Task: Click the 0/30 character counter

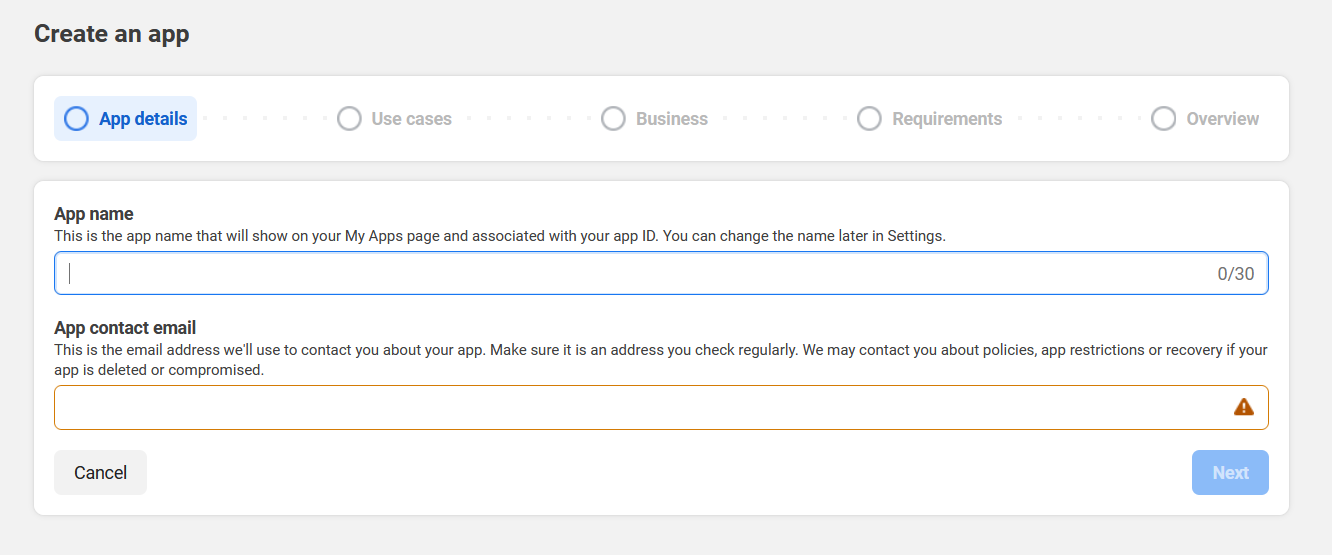Action: [x=1235, y=274]
